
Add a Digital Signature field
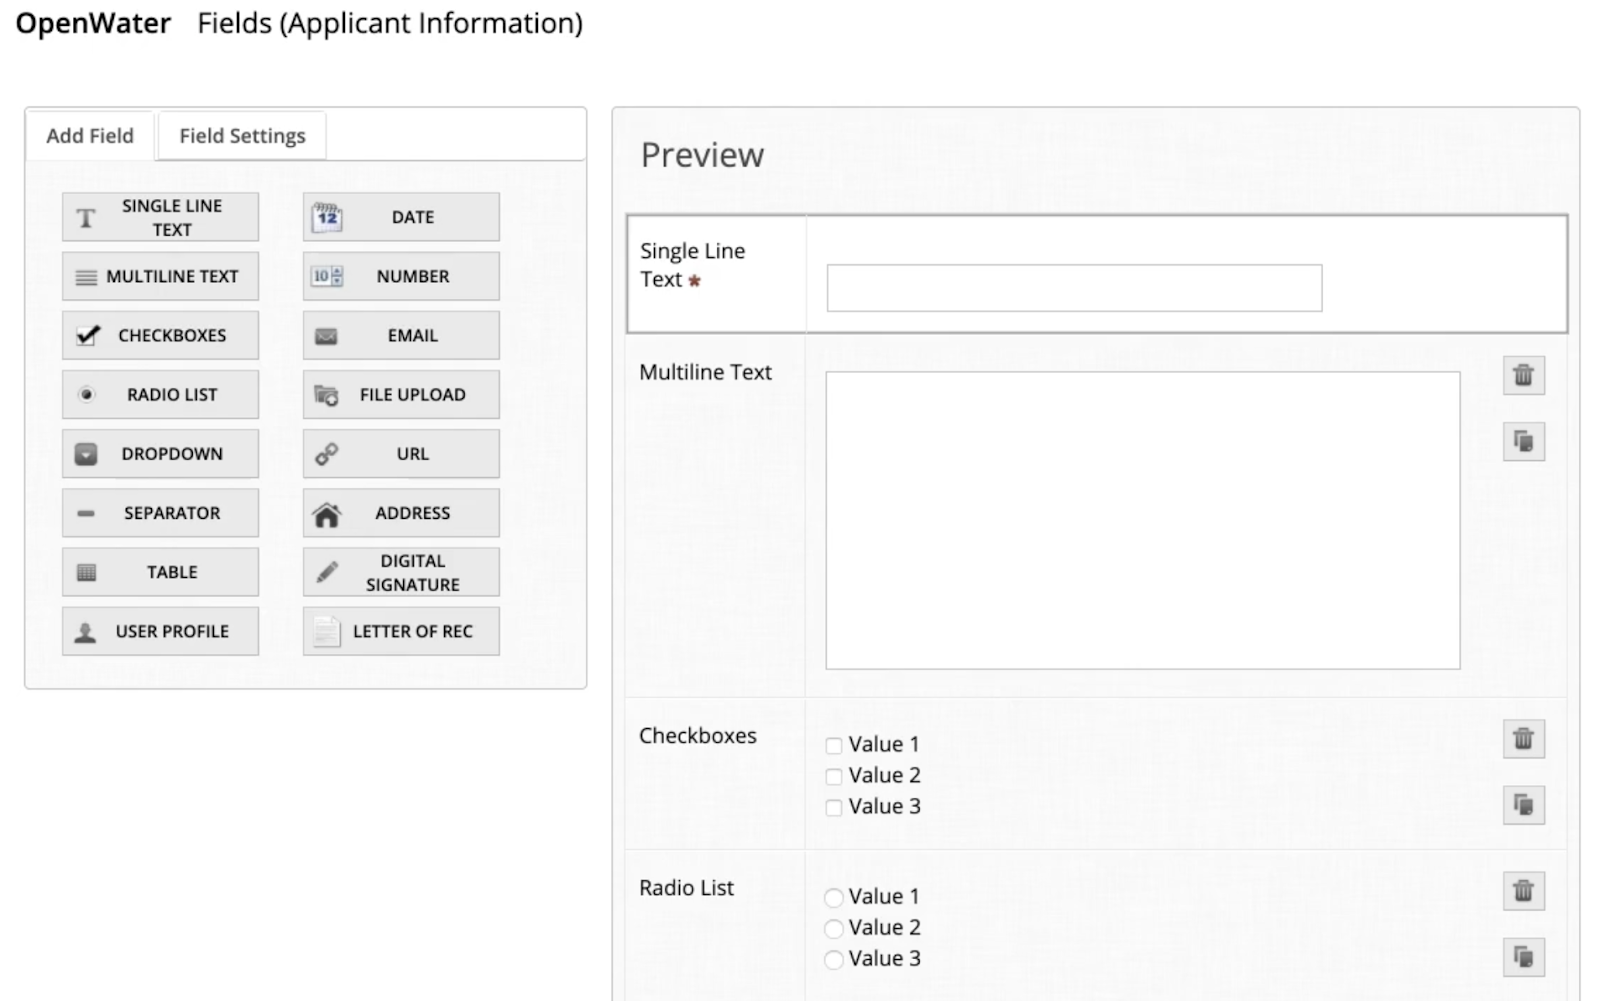coord(399,571)
